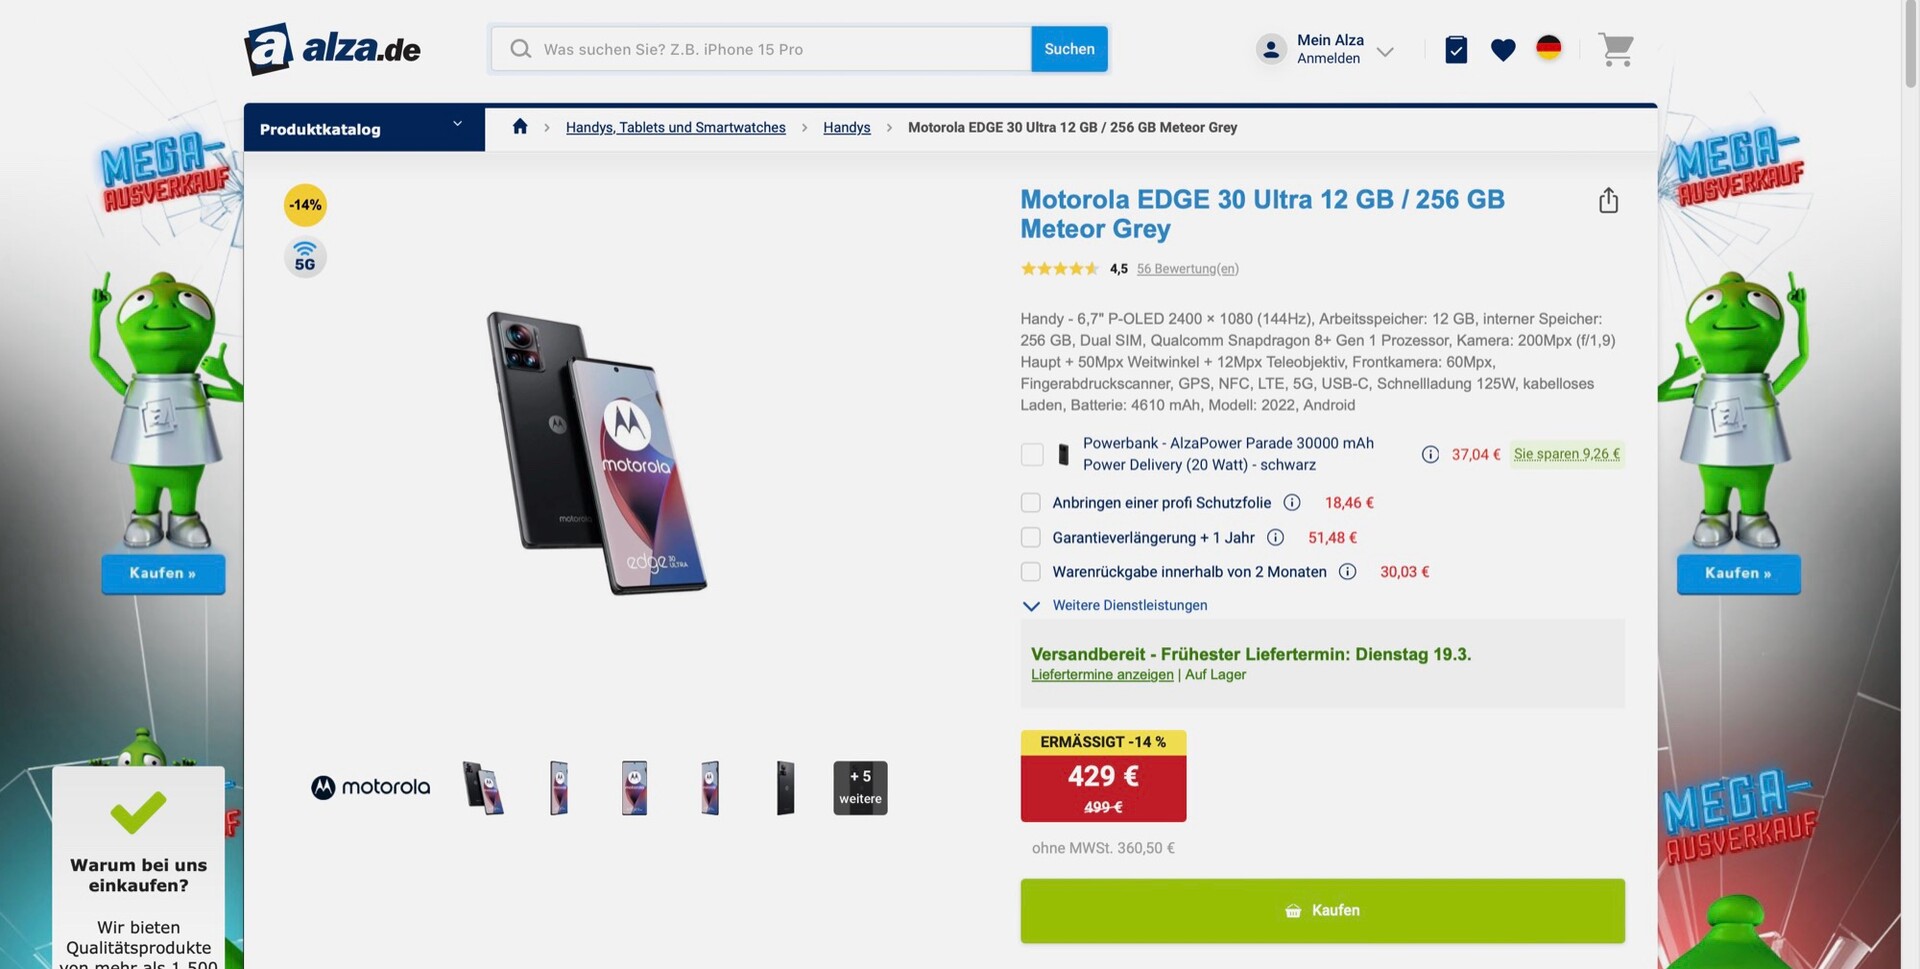Click info icon next to Warenrückgabe
Viewport: 1920px width, 969px height.
click(x=1347, y=572)
